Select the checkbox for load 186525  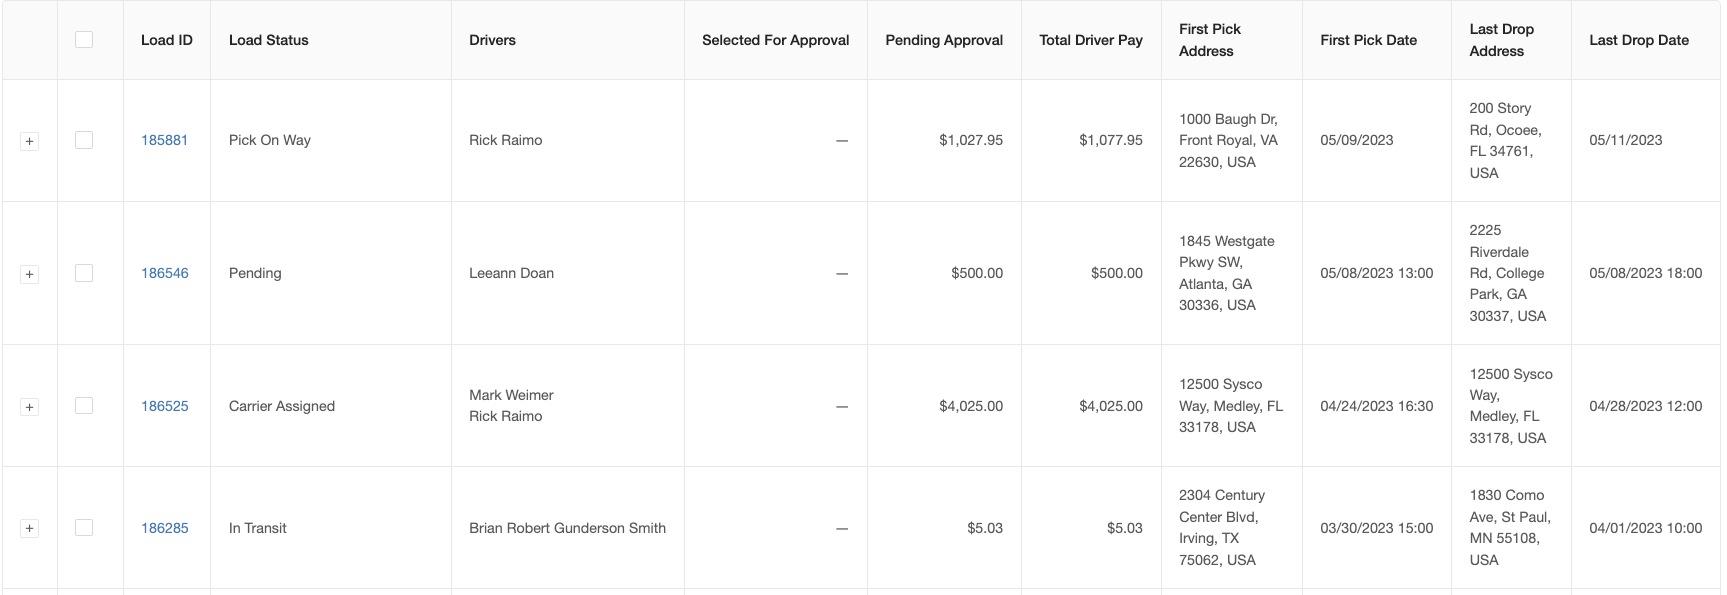point(84,405)
